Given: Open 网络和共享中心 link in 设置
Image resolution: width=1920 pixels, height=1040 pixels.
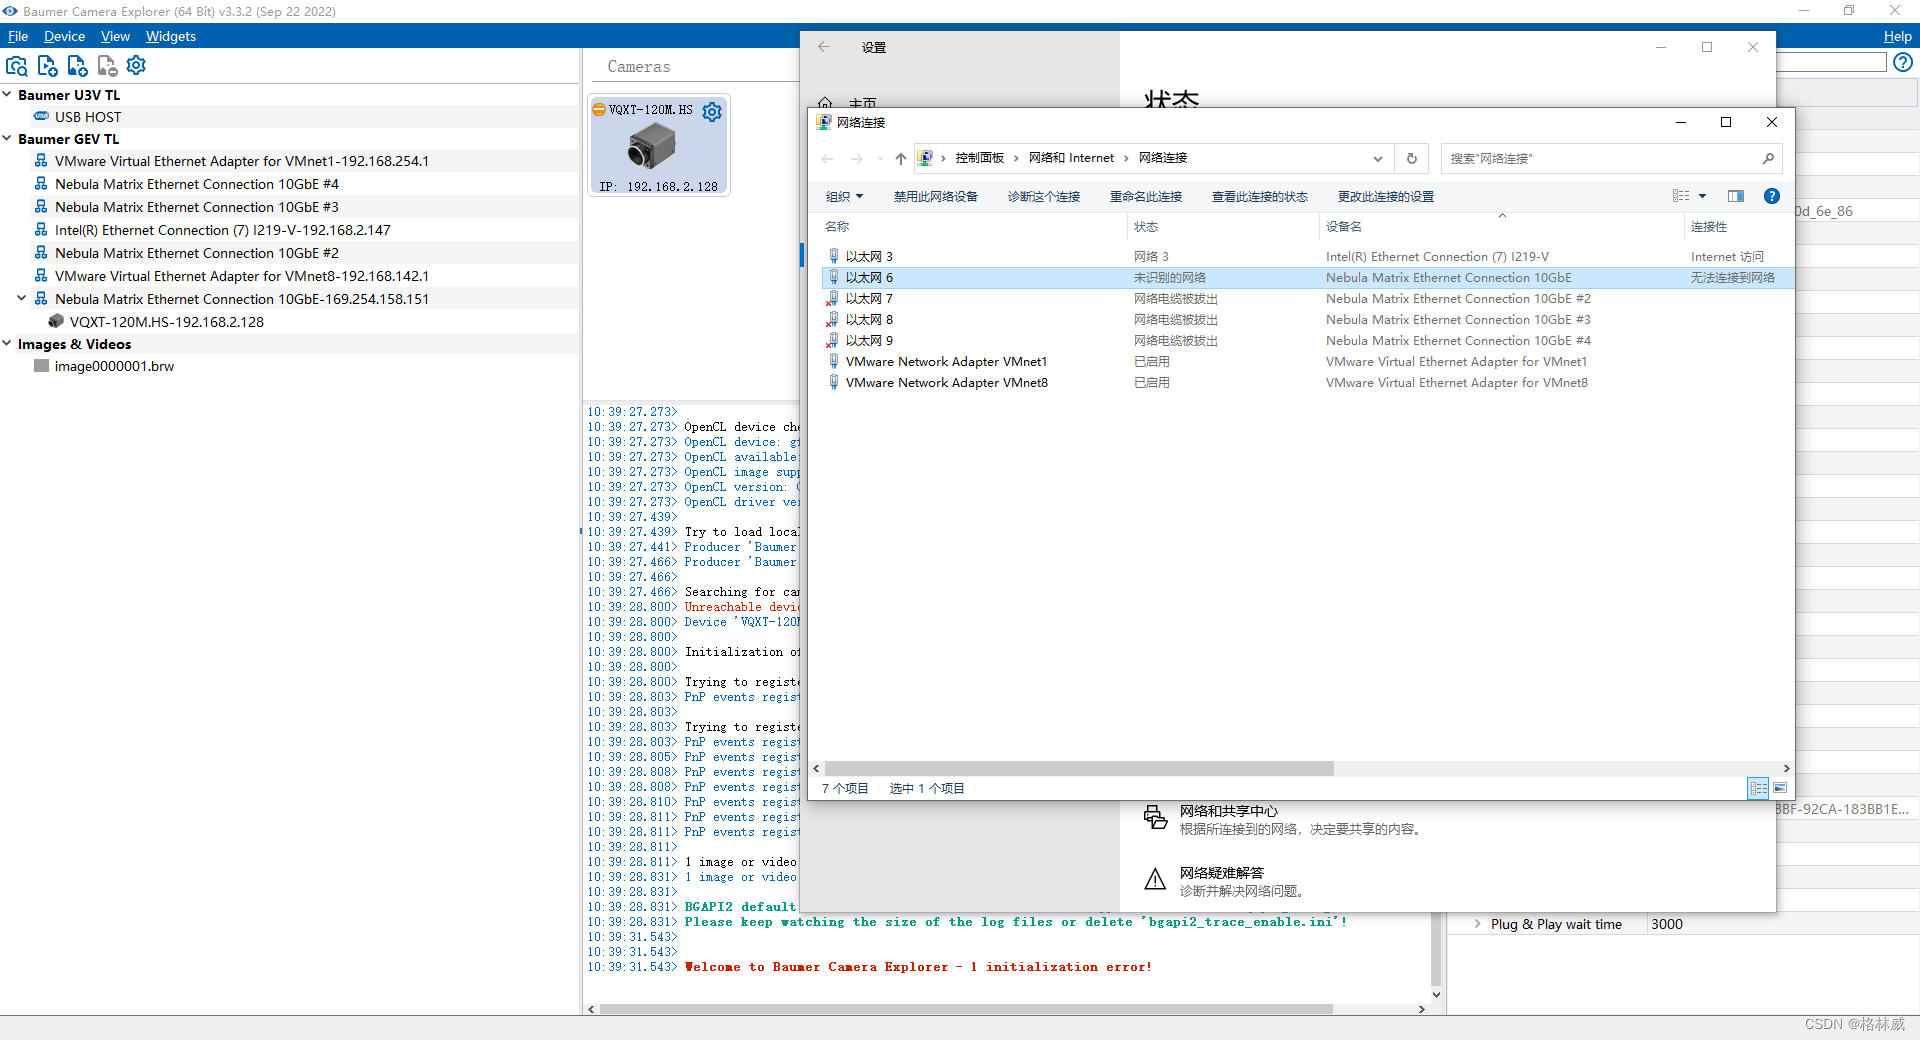Looking at the screenshot, I should pos(1228,811).
